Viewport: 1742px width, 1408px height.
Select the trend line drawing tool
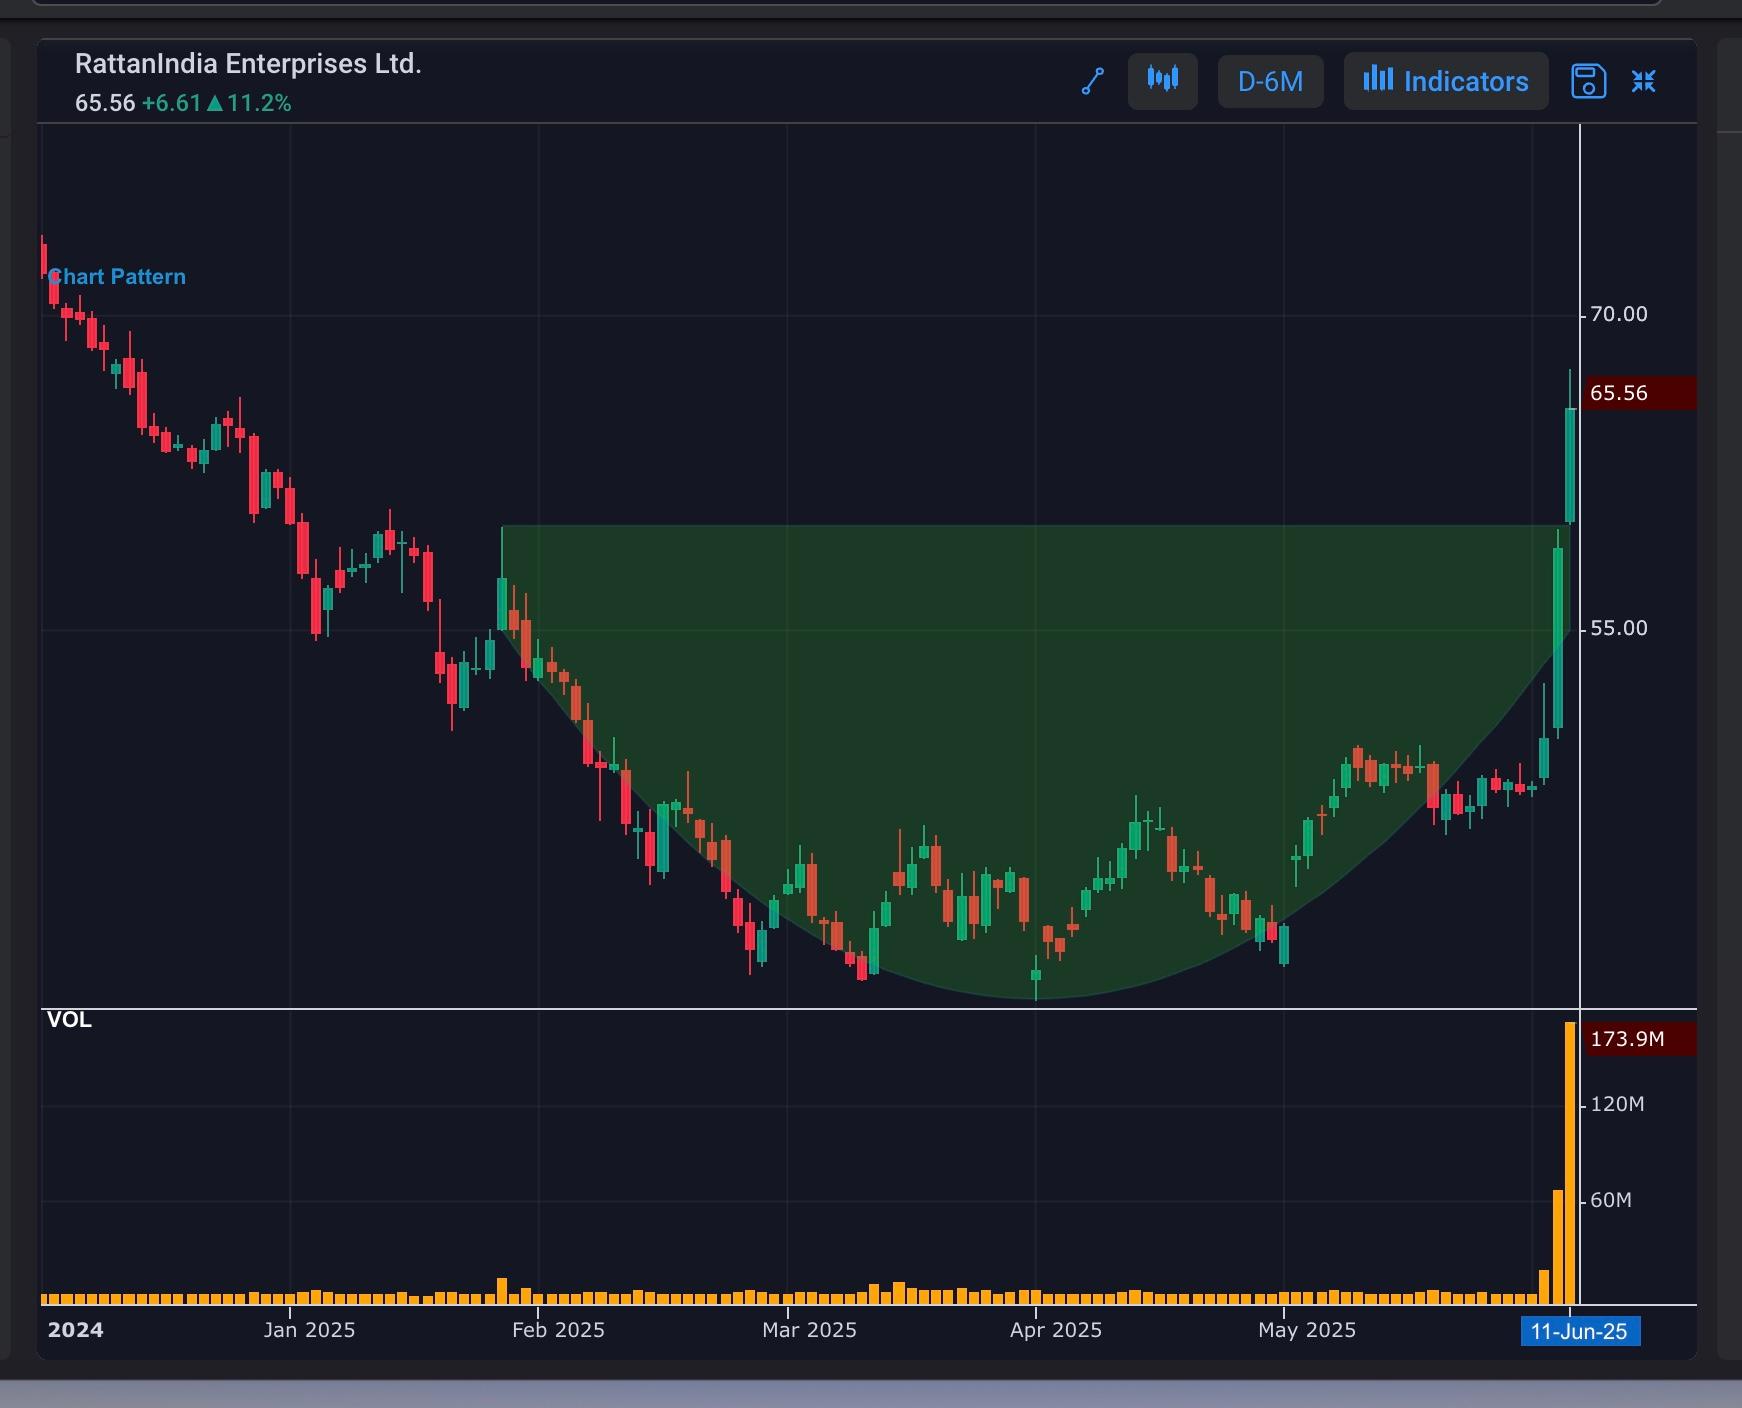tap(1093, 81)
